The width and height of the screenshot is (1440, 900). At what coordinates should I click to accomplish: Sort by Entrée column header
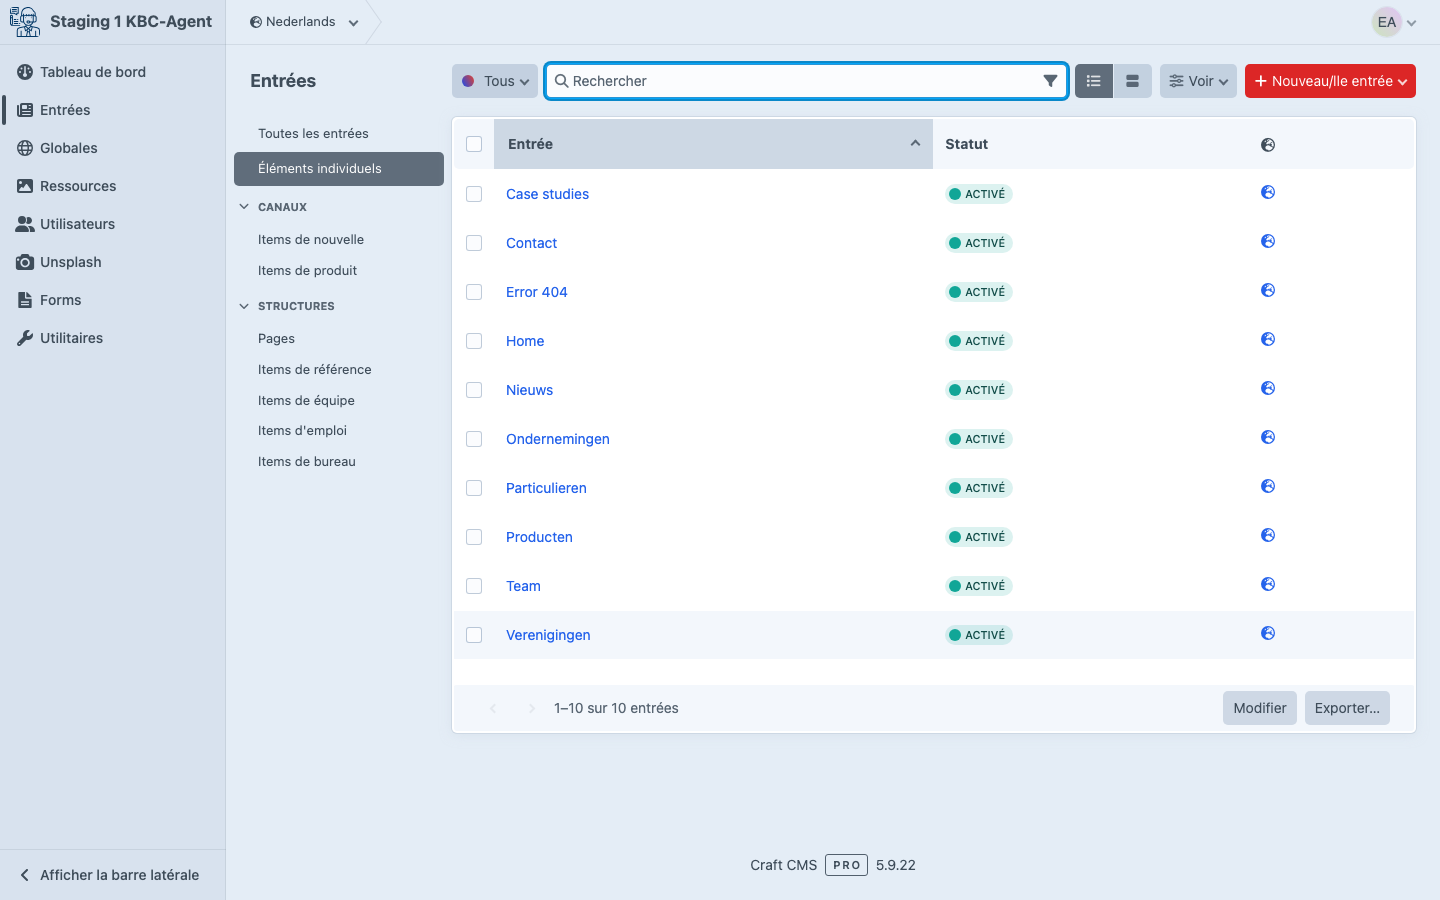(x=713, y=144)
